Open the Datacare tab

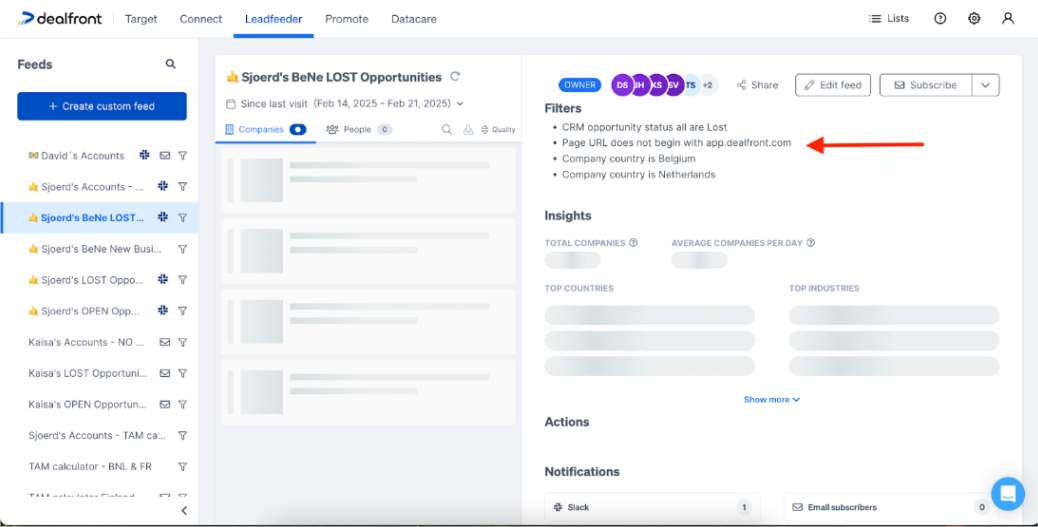click(414, 19)
